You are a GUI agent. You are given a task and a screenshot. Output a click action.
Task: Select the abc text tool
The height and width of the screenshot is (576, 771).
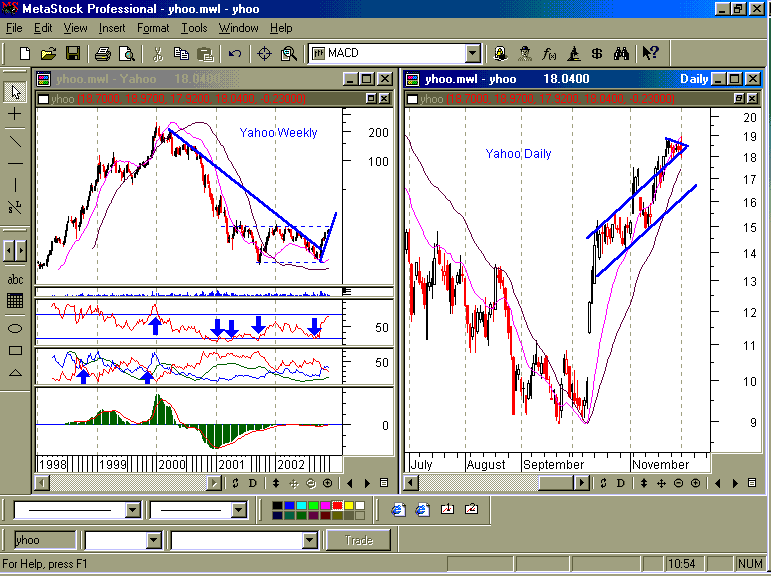15,279
